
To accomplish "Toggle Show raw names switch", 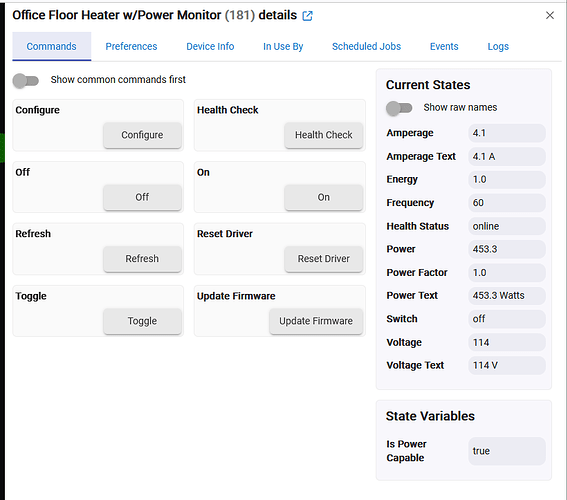I will tap(399, 108).
